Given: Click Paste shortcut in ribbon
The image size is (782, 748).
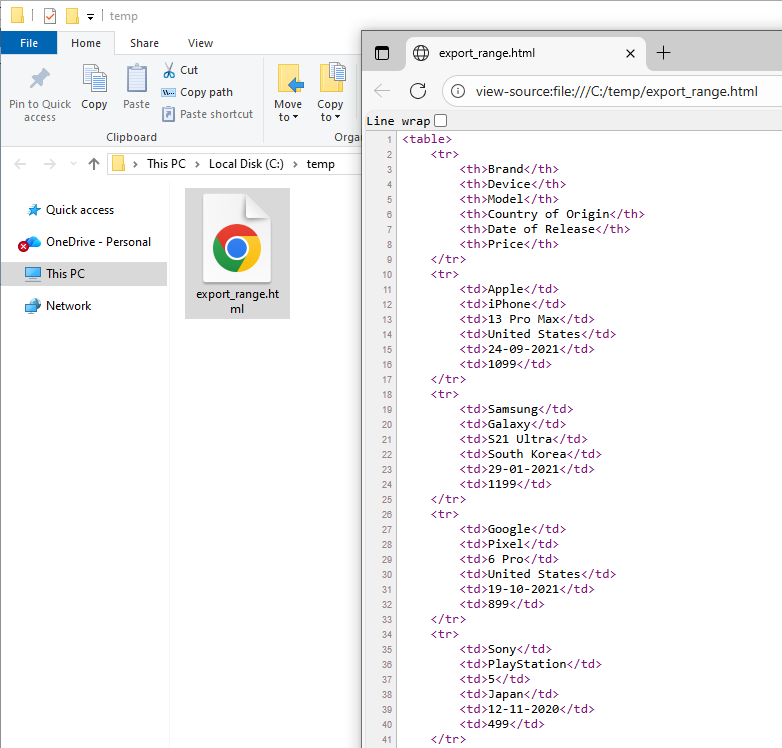Looking at the screenshot, I should (207, 114).
